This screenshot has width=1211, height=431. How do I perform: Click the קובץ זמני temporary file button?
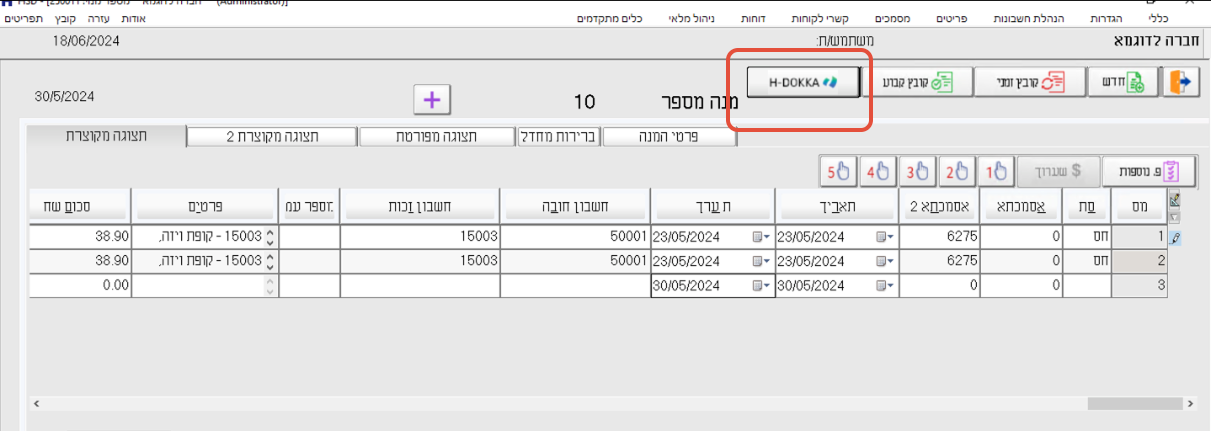pos(1029,83)
